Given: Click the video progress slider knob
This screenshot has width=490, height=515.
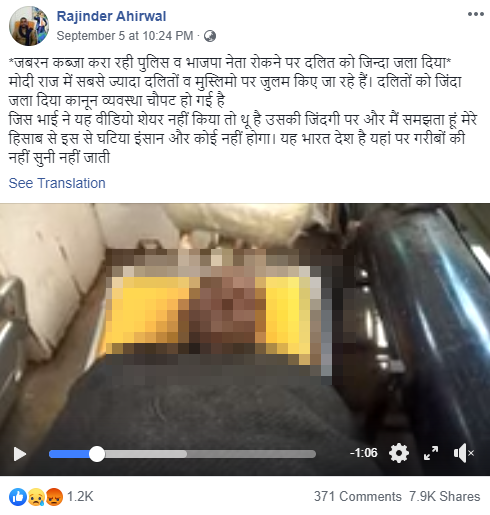Looking at the screenshot, I should tap(97, 454).
